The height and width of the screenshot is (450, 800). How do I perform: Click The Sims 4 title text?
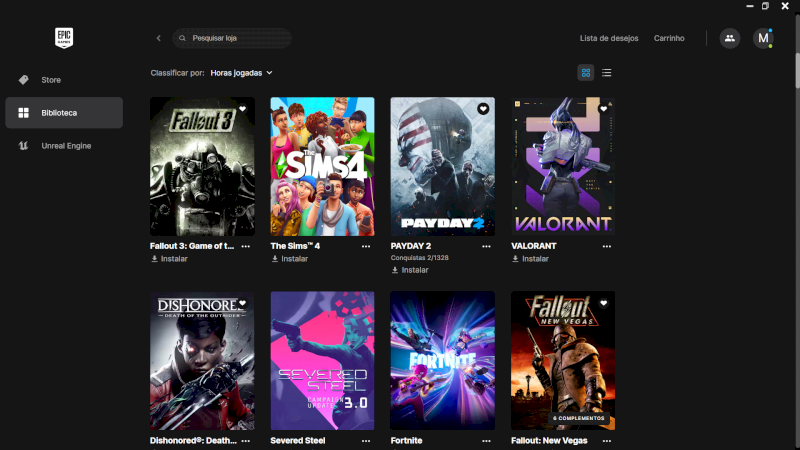(x=295, y=246)
